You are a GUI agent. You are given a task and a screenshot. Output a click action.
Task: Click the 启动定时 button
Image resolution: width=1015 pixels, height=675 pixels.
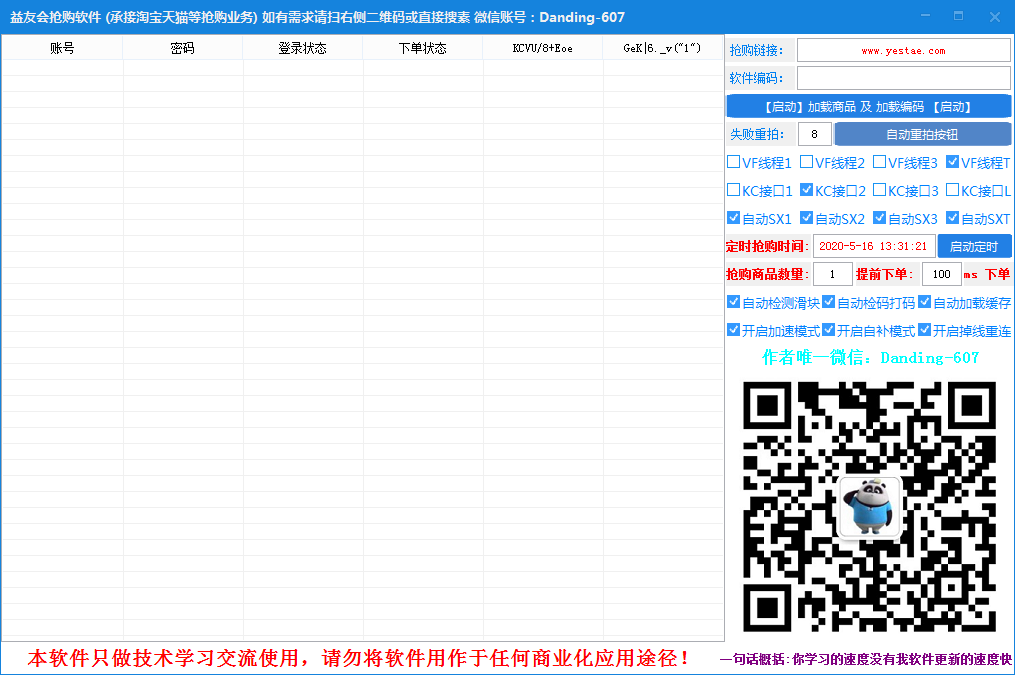(974, 247)
